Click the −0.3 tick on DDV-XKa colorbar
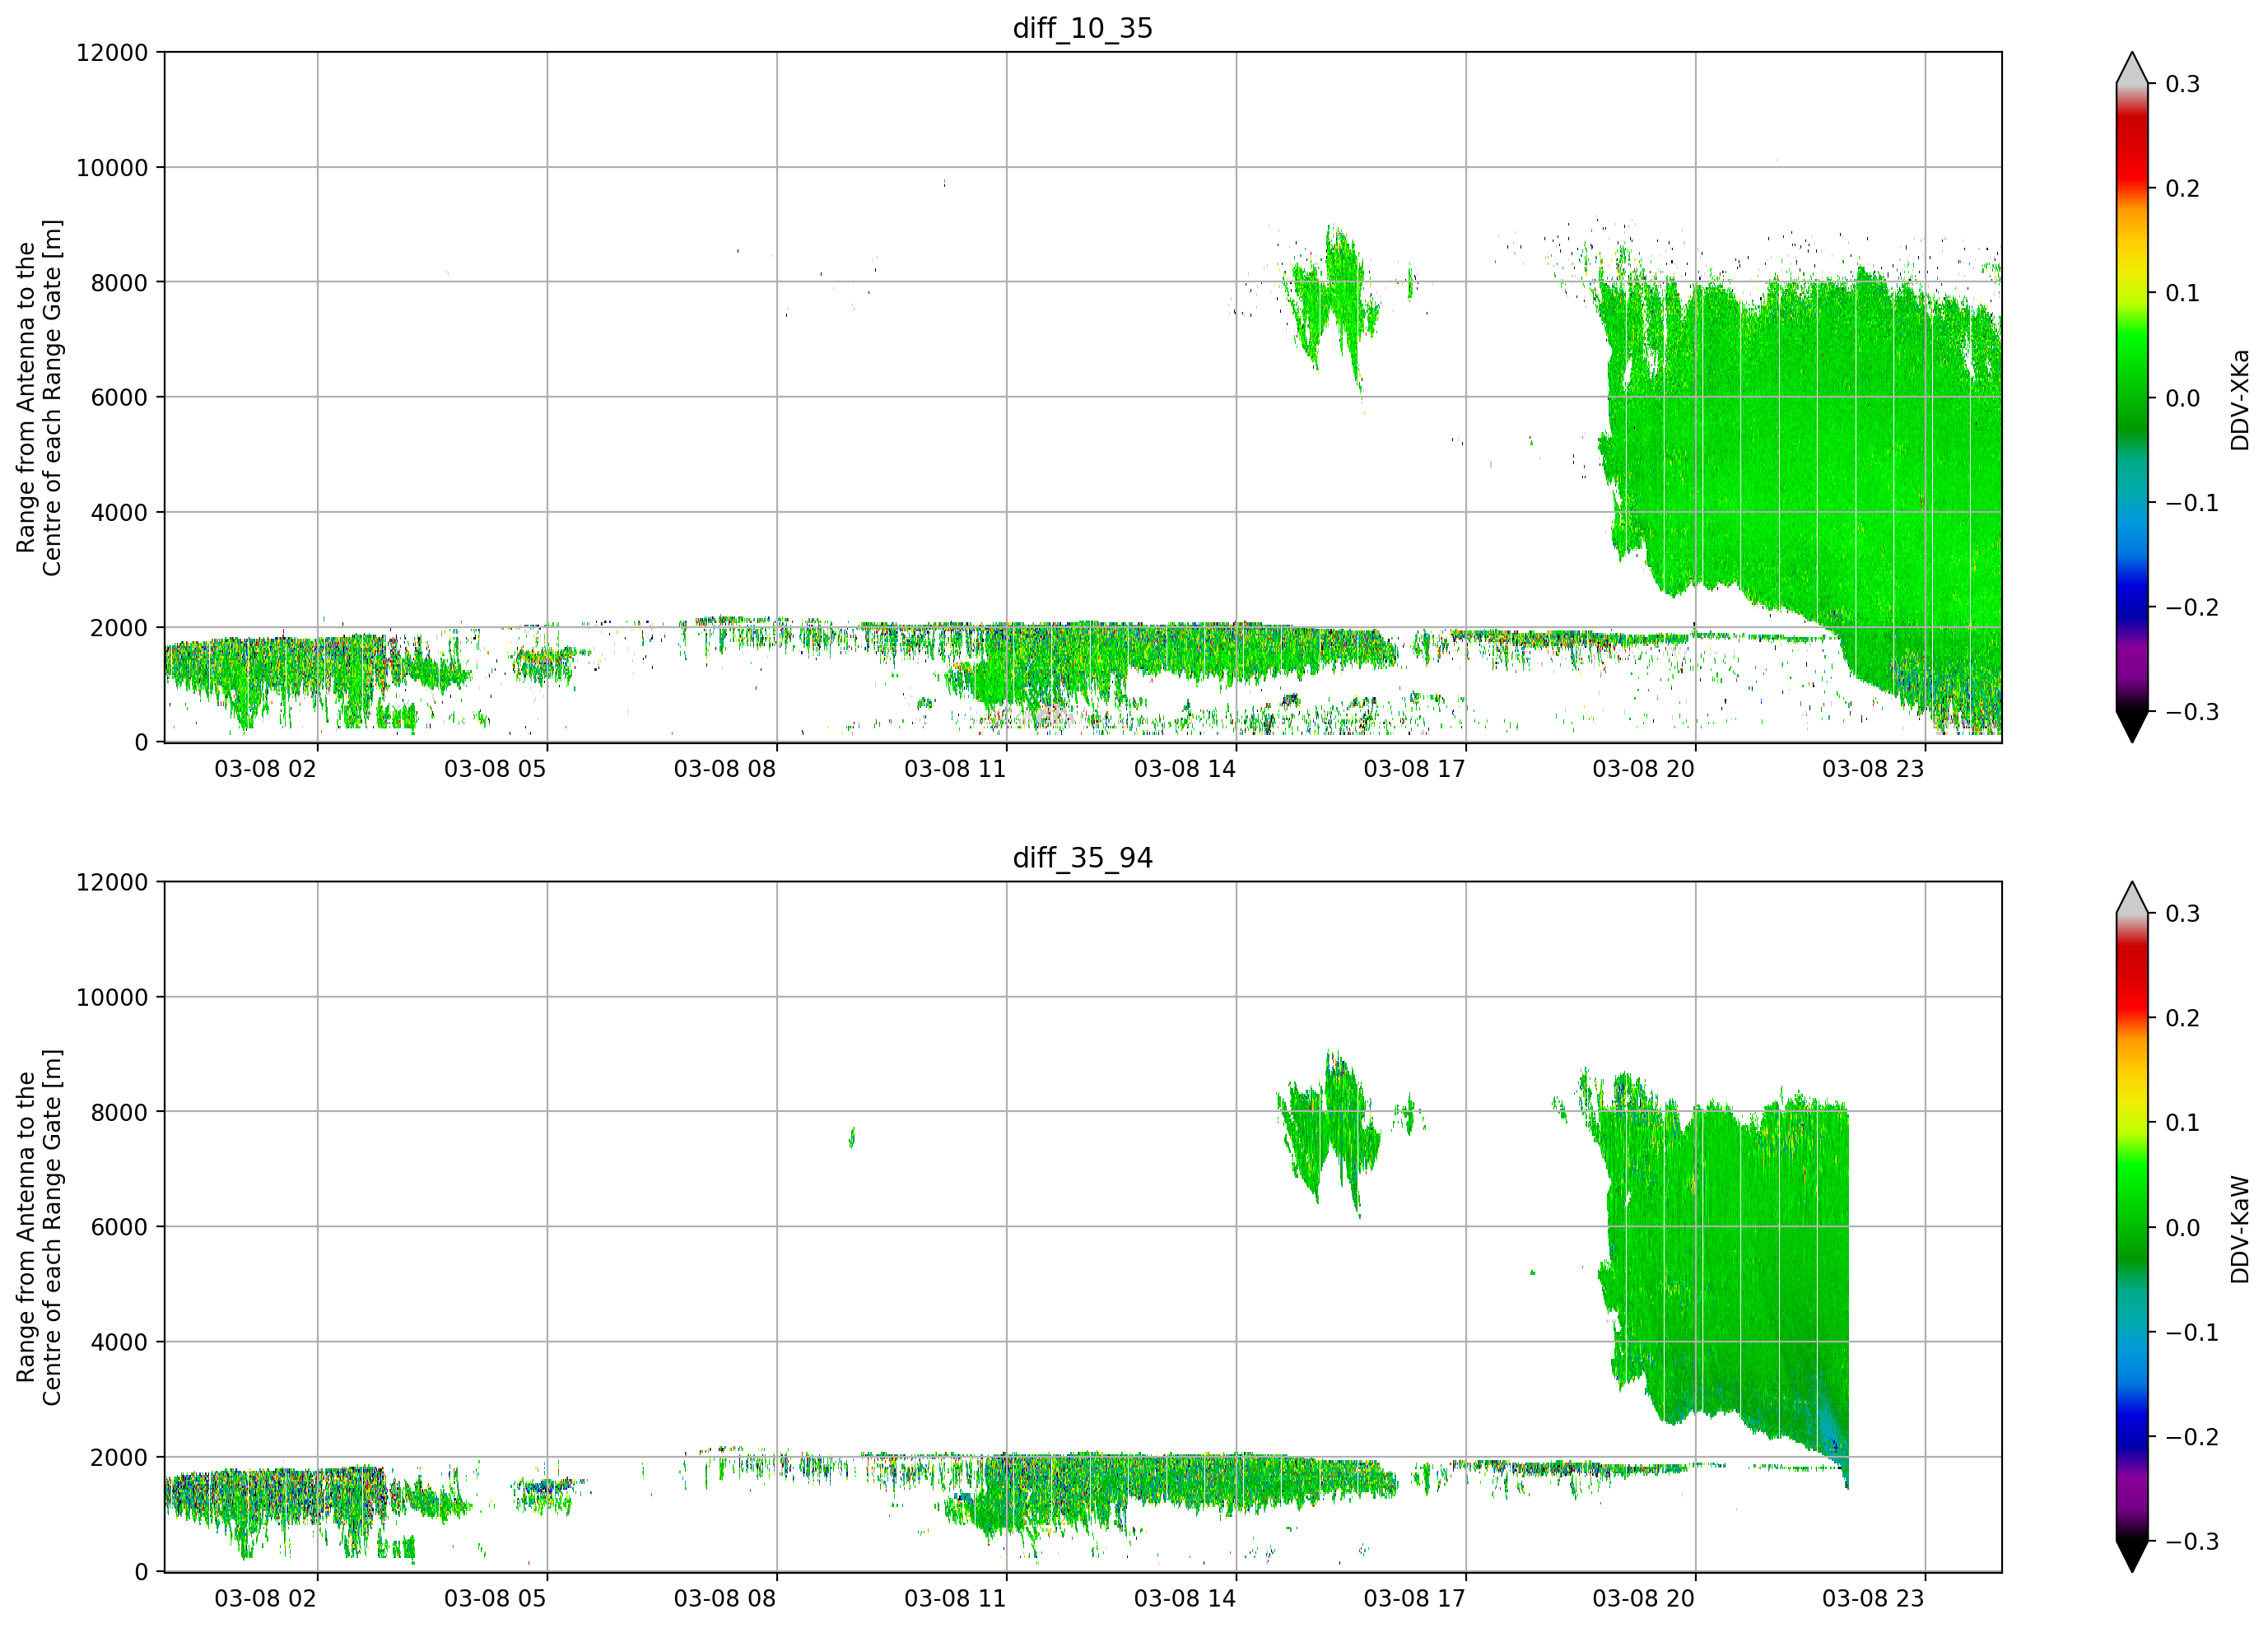 coord(2192,712)
